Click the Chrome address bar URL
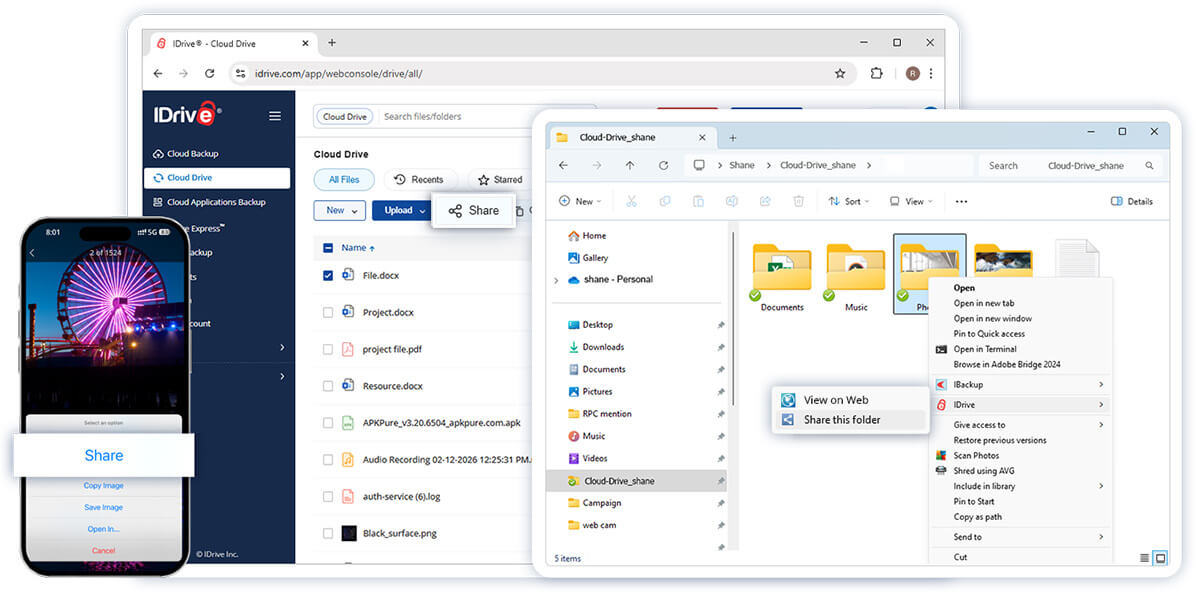This screenshot has width=1196, height=592. point(338,74)
